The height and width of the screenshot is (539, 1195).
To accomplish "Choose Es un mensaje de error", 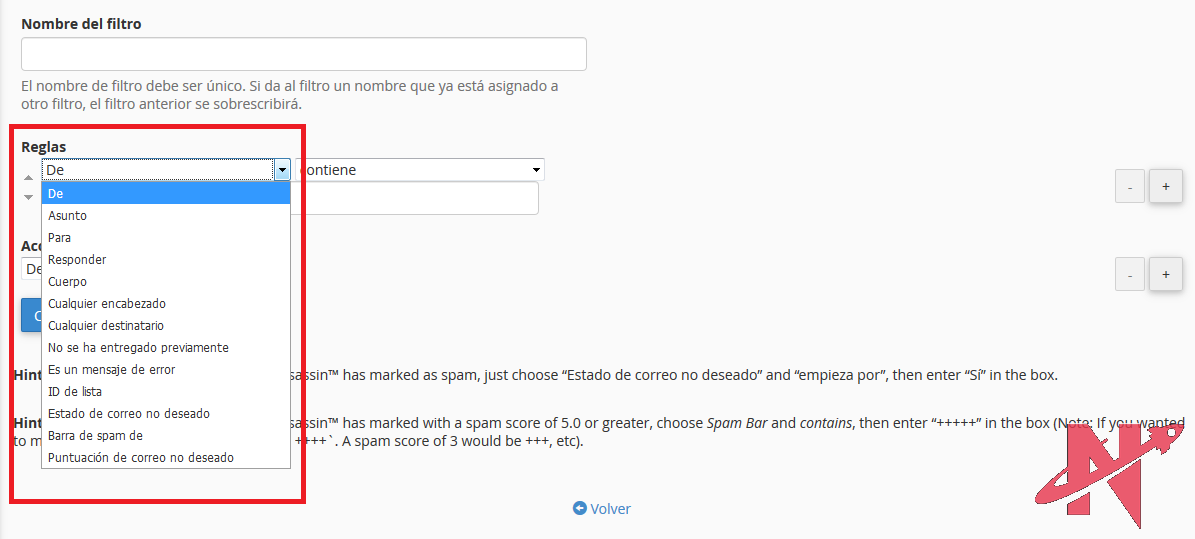I will 111,370.
